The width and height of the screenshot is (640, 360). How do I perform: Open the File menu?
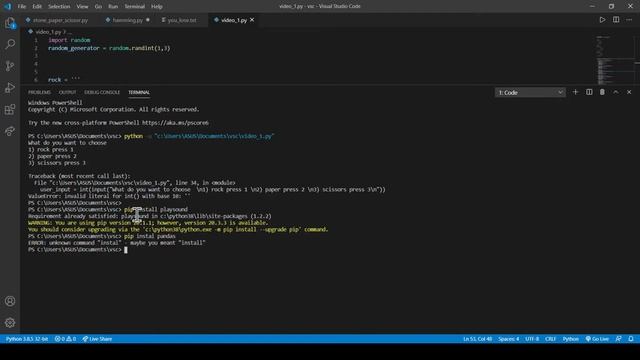pyautogui.click(x=22, y=6)
